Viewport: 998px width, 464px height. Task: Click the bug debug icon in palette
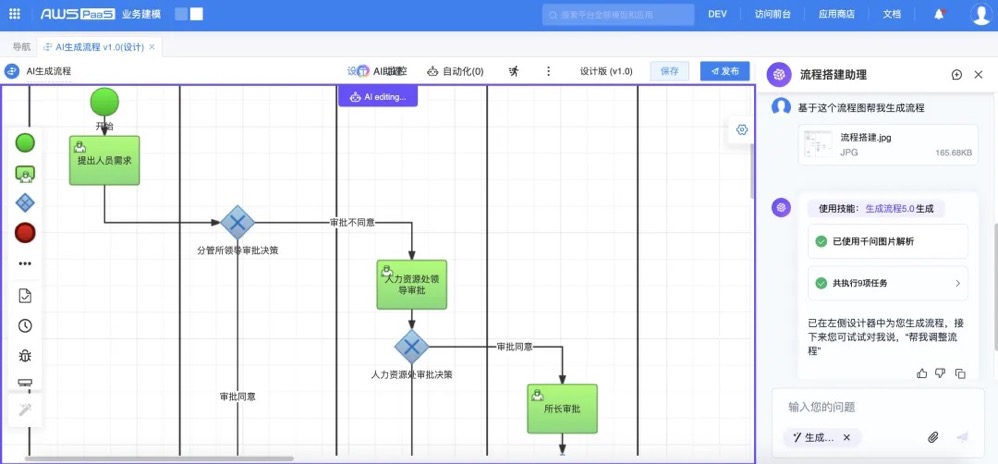[x=25, y=355]
